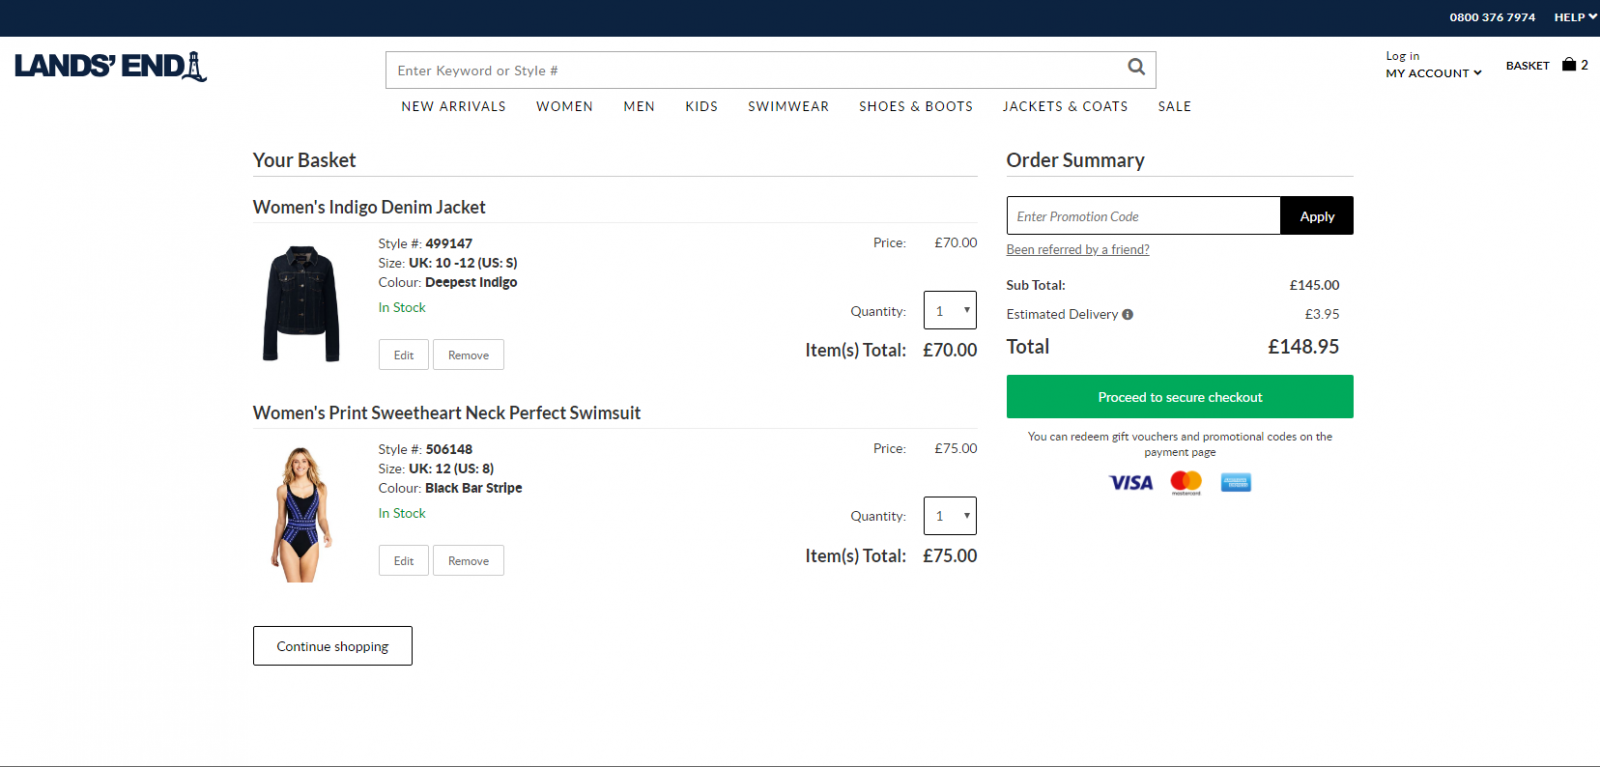Click the American Express payment logo
1600x767 pixels.
click(x=1236, y=483)
